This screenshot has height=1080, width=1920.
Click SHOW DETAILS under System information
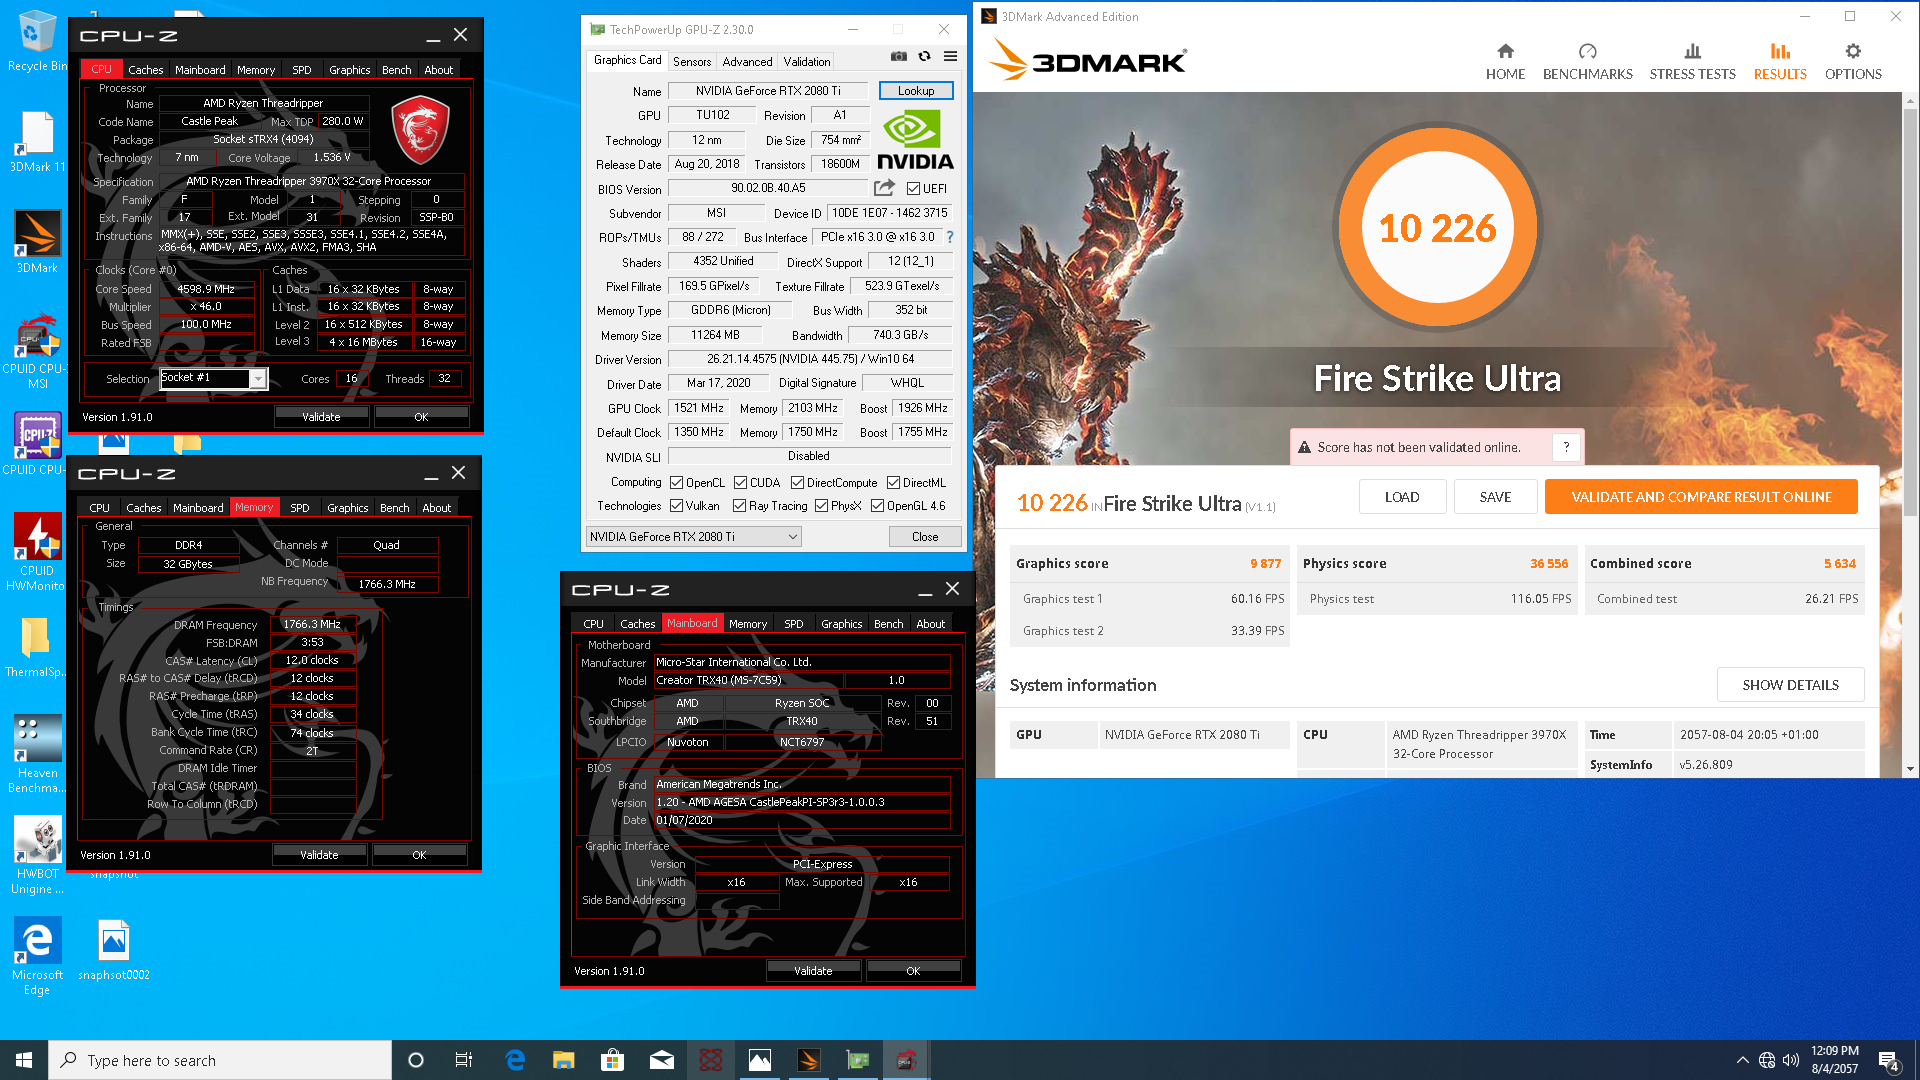[1790, 685]
